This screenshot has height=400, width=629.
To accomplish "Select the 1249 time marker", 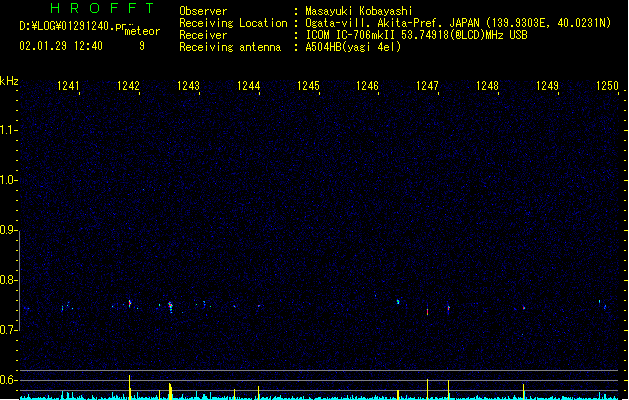I will point(548,86).
